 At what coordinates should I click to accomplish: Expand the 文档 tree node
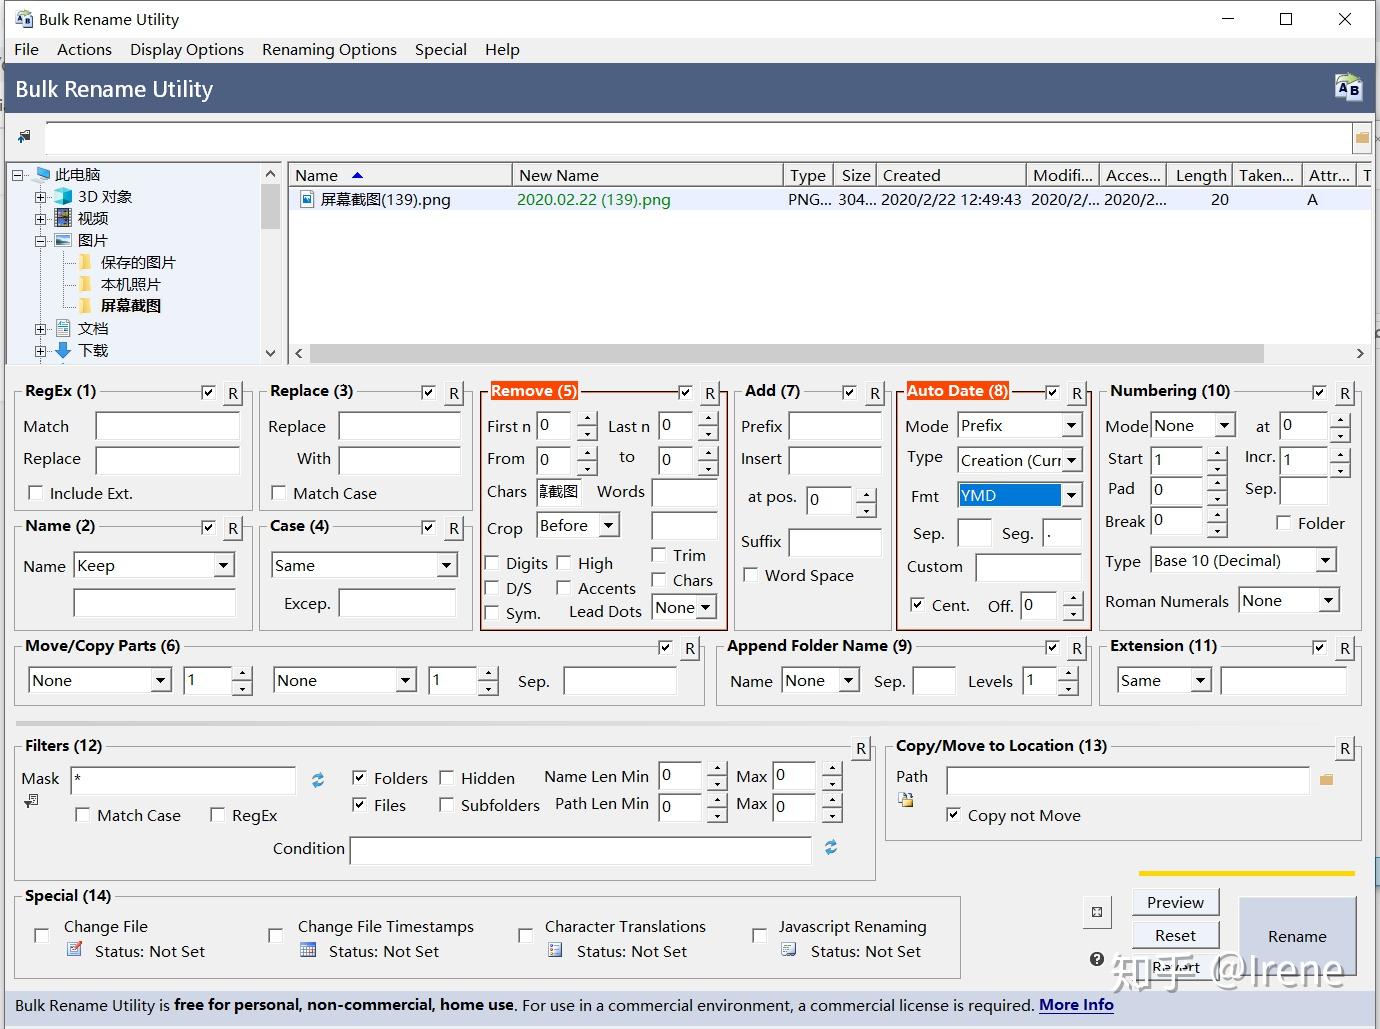click(x=41, y=328)
